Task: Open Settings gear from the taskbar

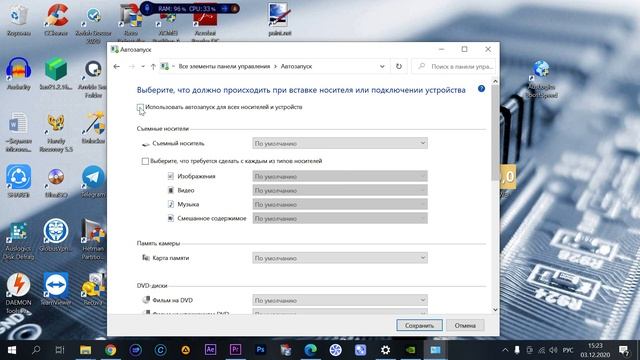Action: (385, 350)
